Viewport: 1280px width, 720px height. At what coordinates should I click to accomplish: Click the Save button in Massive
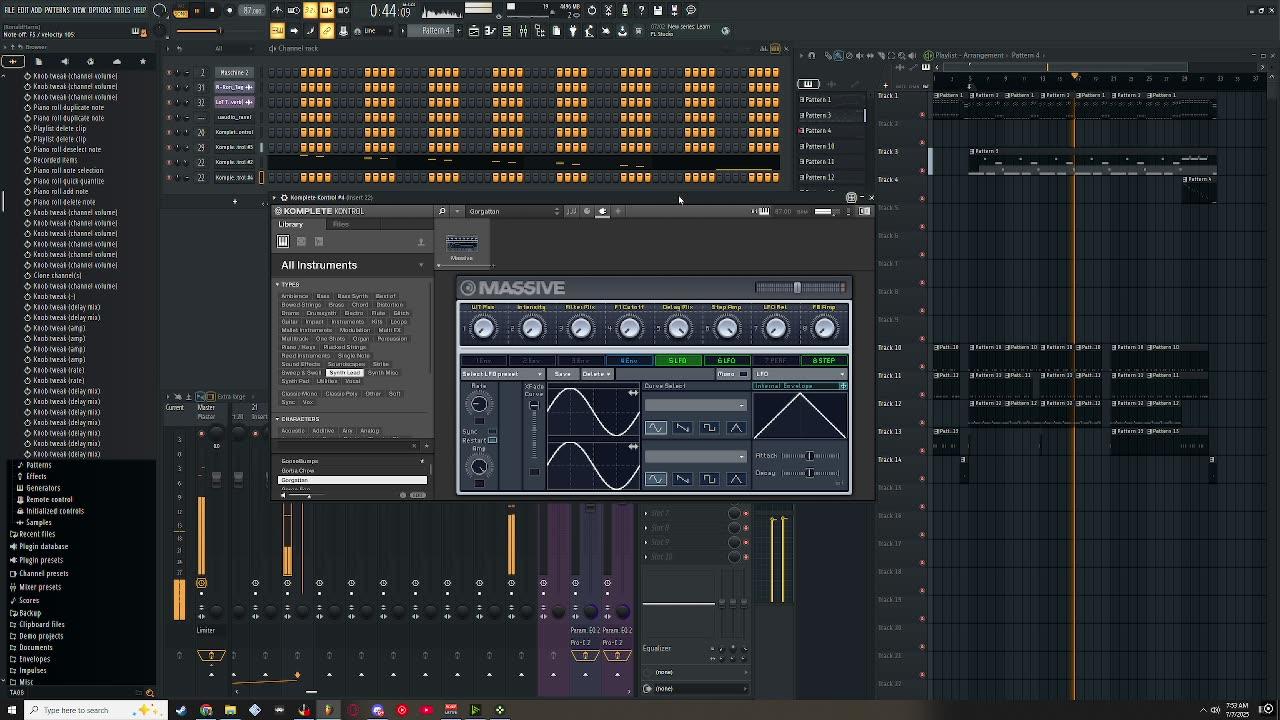pyautogui.click(x=562, y=374)
